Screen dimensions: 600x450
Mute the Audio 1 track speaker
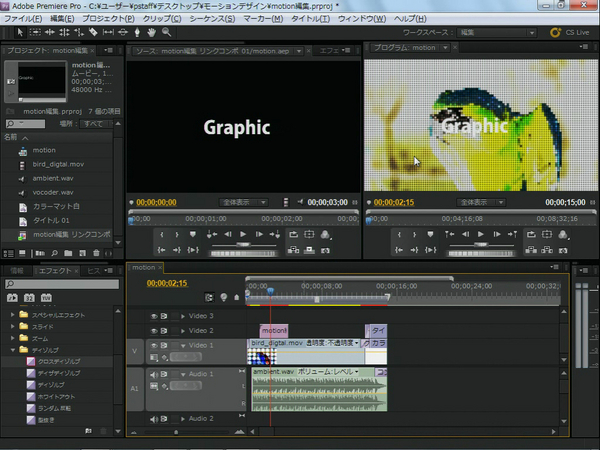154,375
